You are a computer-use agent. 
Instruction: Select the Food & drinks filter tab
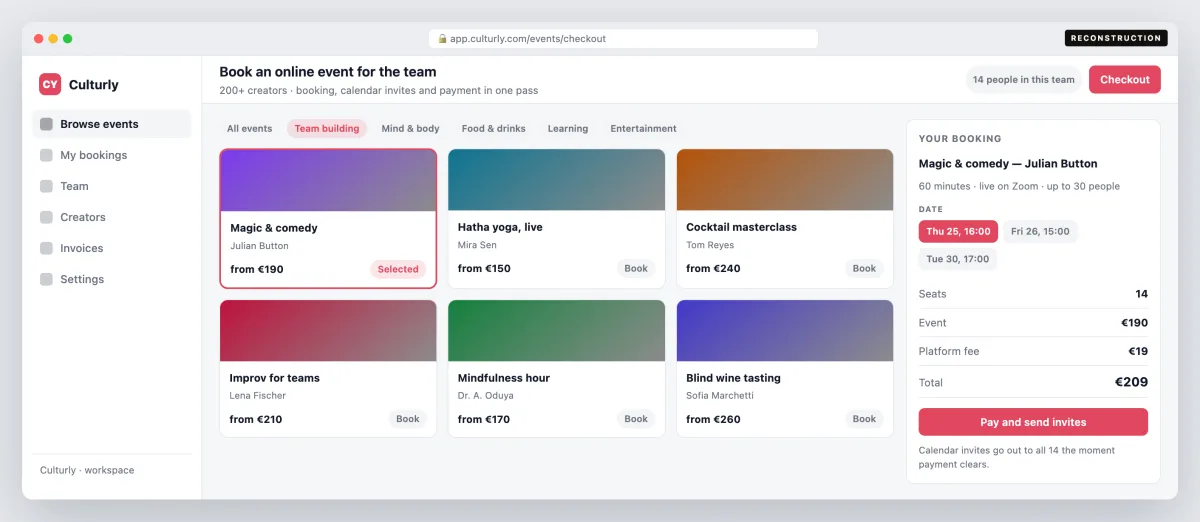(493, 128)
